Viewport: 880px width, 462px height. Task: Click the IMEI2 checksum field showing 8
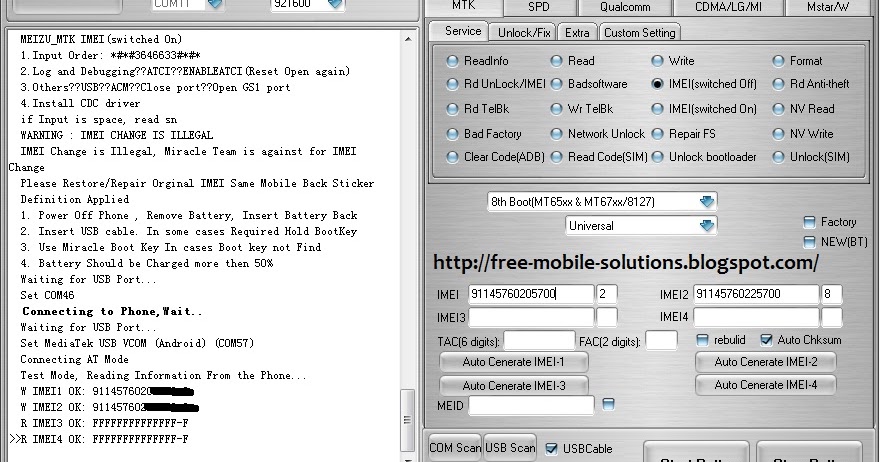[831, 294]
